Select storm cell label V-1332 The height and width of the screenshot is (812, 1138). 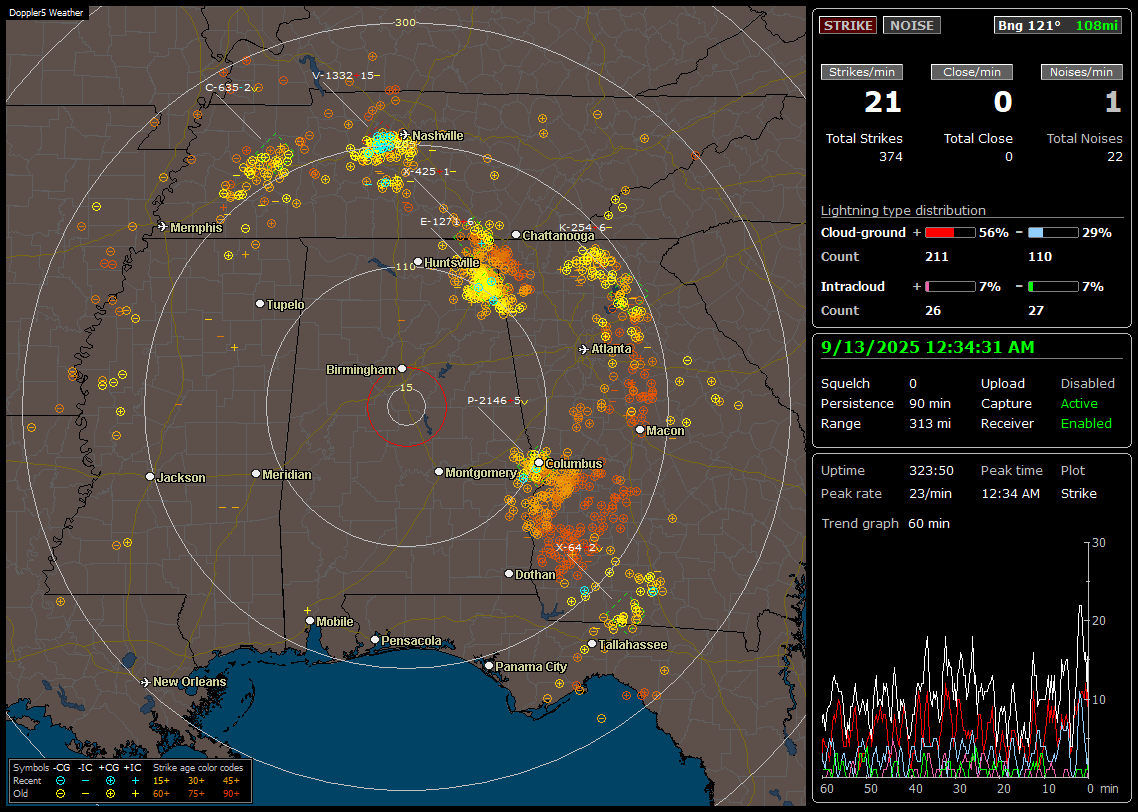(345, 75)
